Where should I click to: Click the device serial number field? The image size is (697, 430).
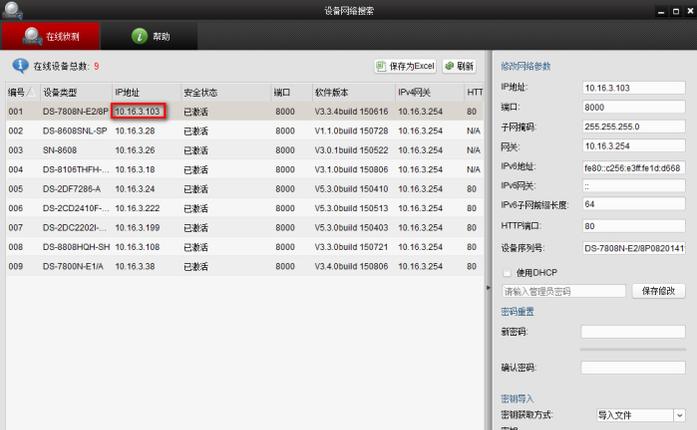633,248
